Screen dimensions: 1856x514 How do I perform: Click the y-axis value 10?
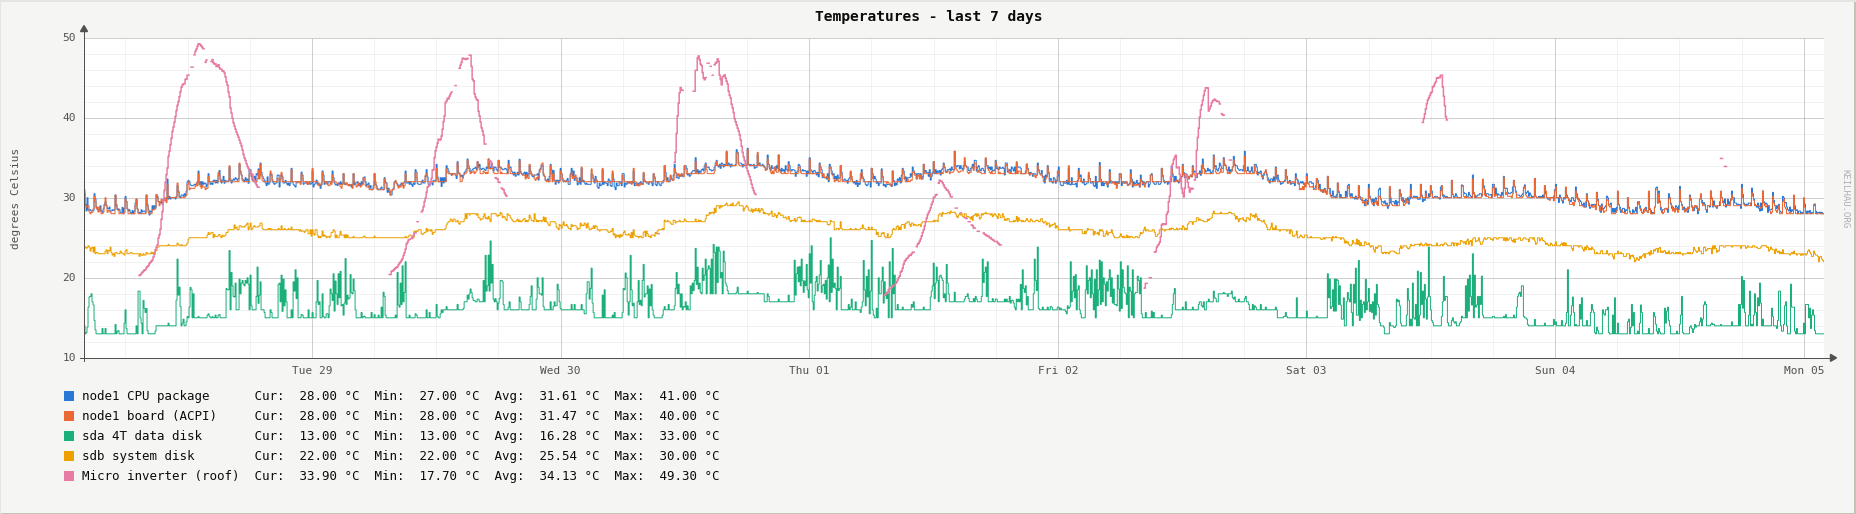(69, 358)
